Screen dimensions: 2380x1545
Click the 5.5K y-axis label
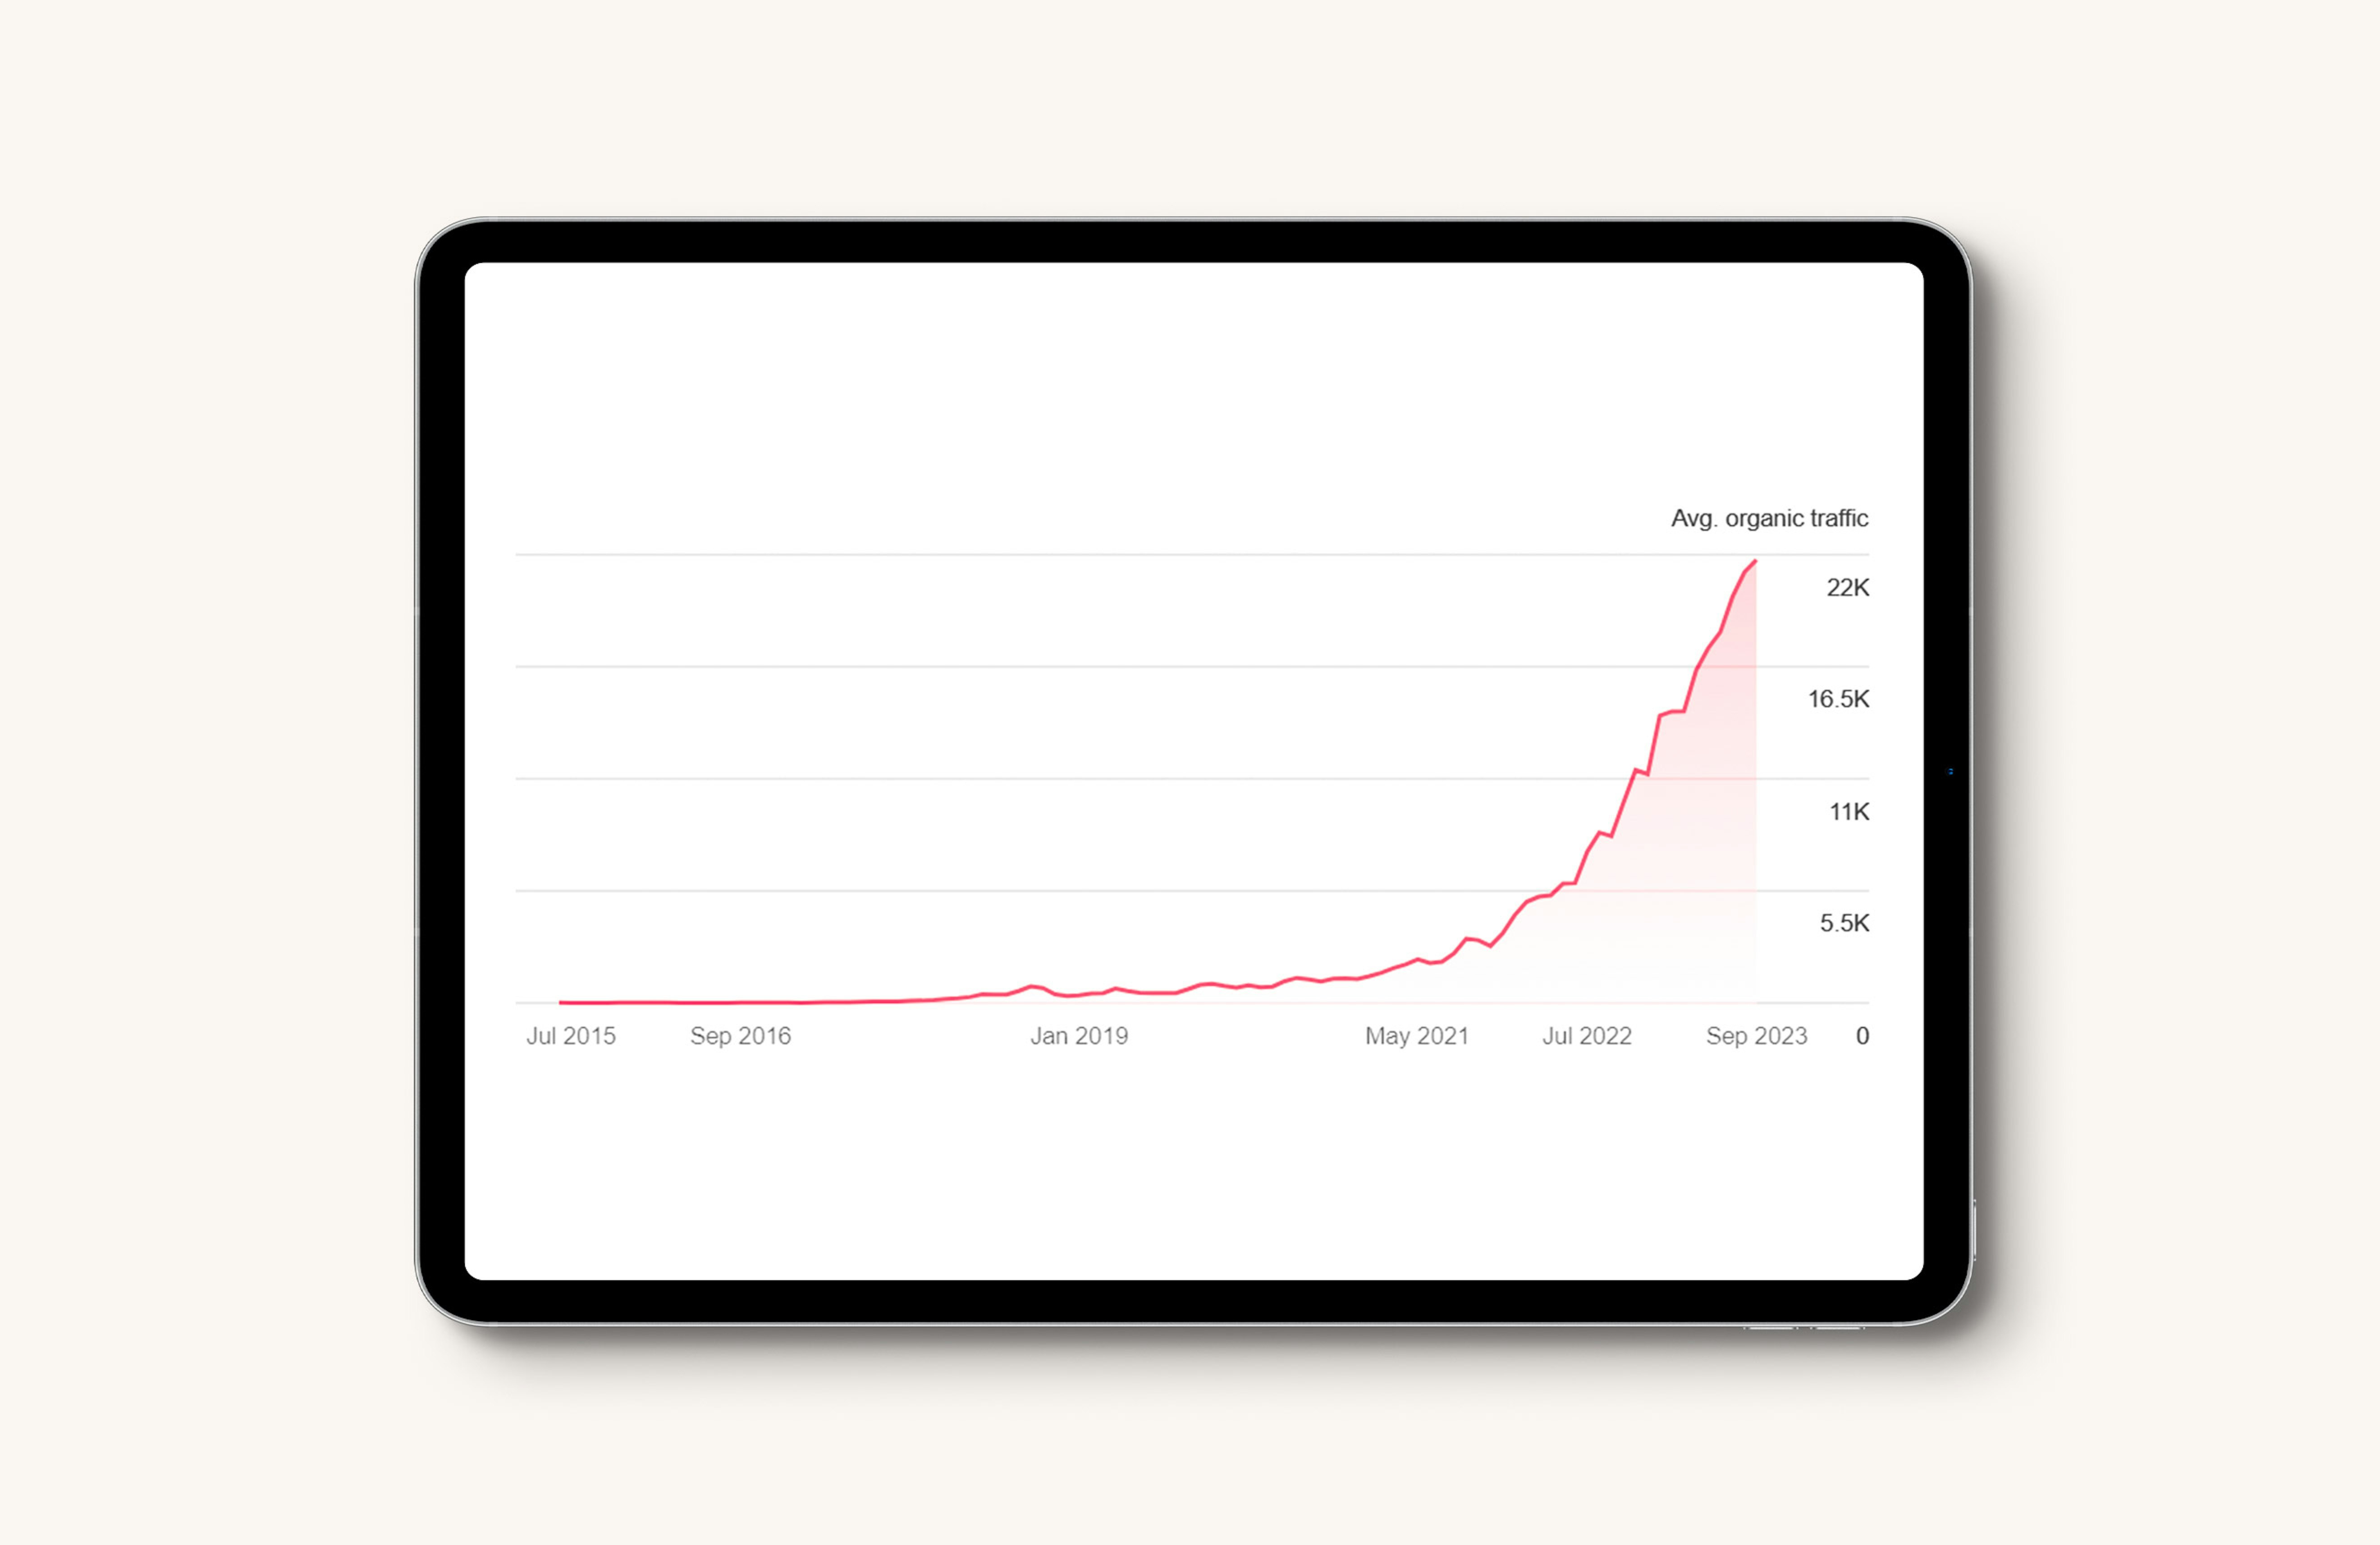[1843, 923]
